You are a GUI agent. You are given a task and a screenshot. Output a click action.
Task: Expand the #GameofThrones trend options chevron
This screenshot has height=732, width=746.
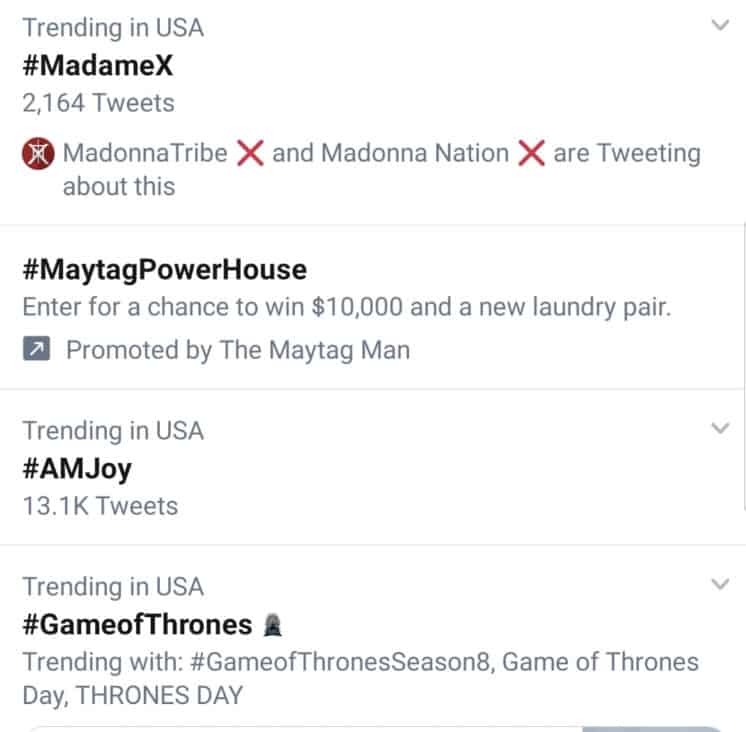719,585
